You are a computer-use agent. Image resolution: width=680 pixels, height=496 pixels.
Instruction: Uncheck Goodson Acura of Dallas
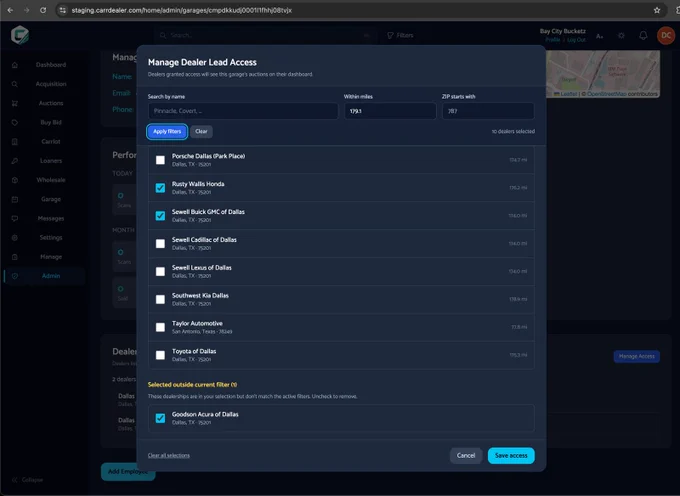tap(160, 418)
